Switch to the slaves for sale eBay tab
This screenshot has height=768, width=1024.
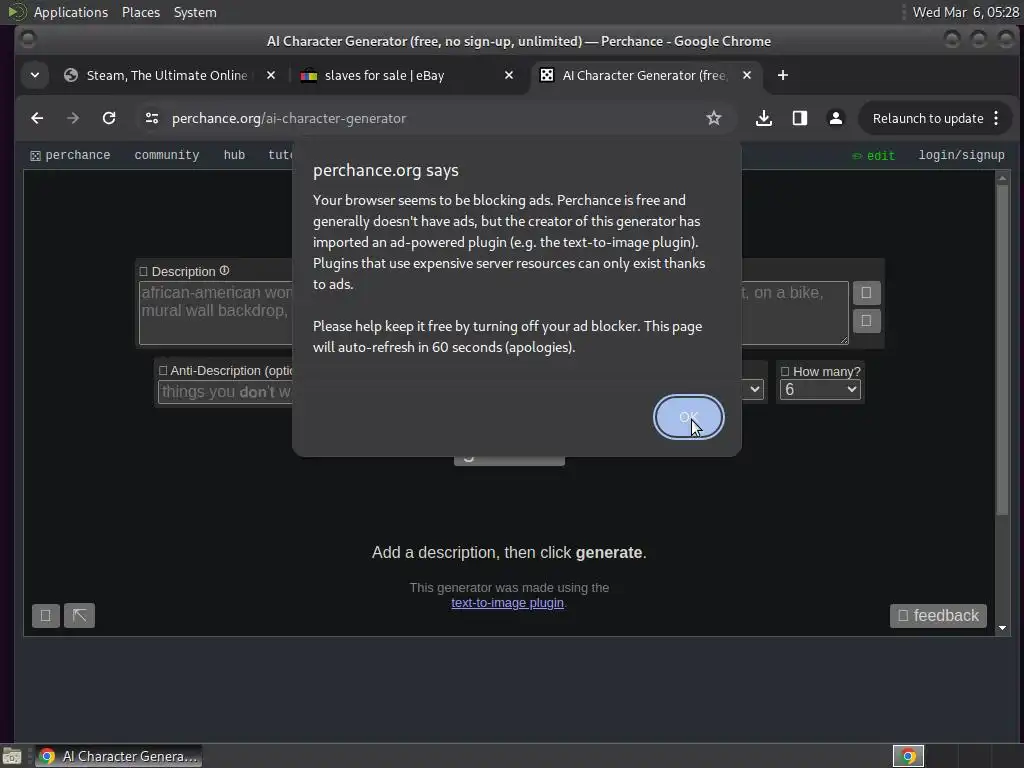384,75
